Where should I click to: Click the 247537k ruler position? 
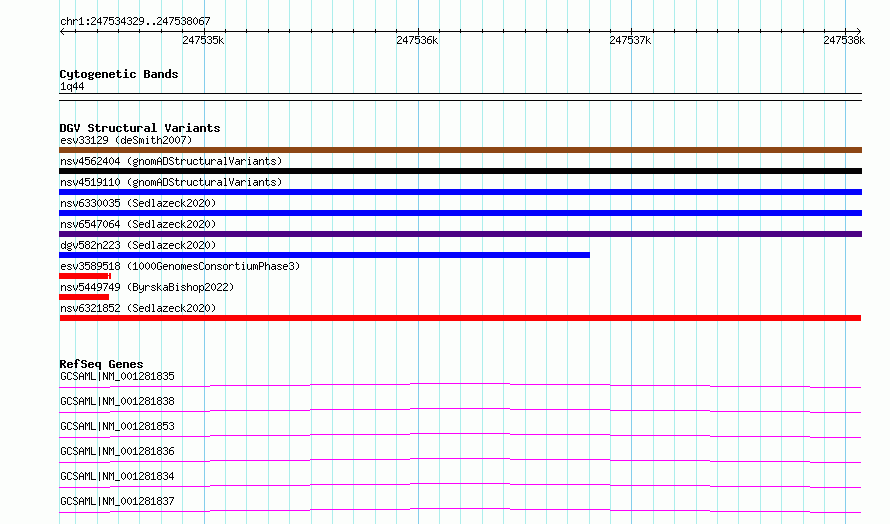click(x=630, y=40)
